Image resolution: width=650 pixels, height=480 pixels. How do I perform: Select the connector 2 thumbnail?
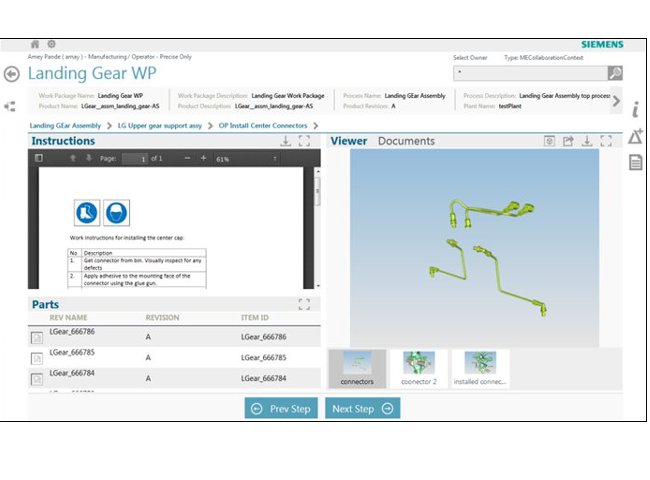click(419, 369)
